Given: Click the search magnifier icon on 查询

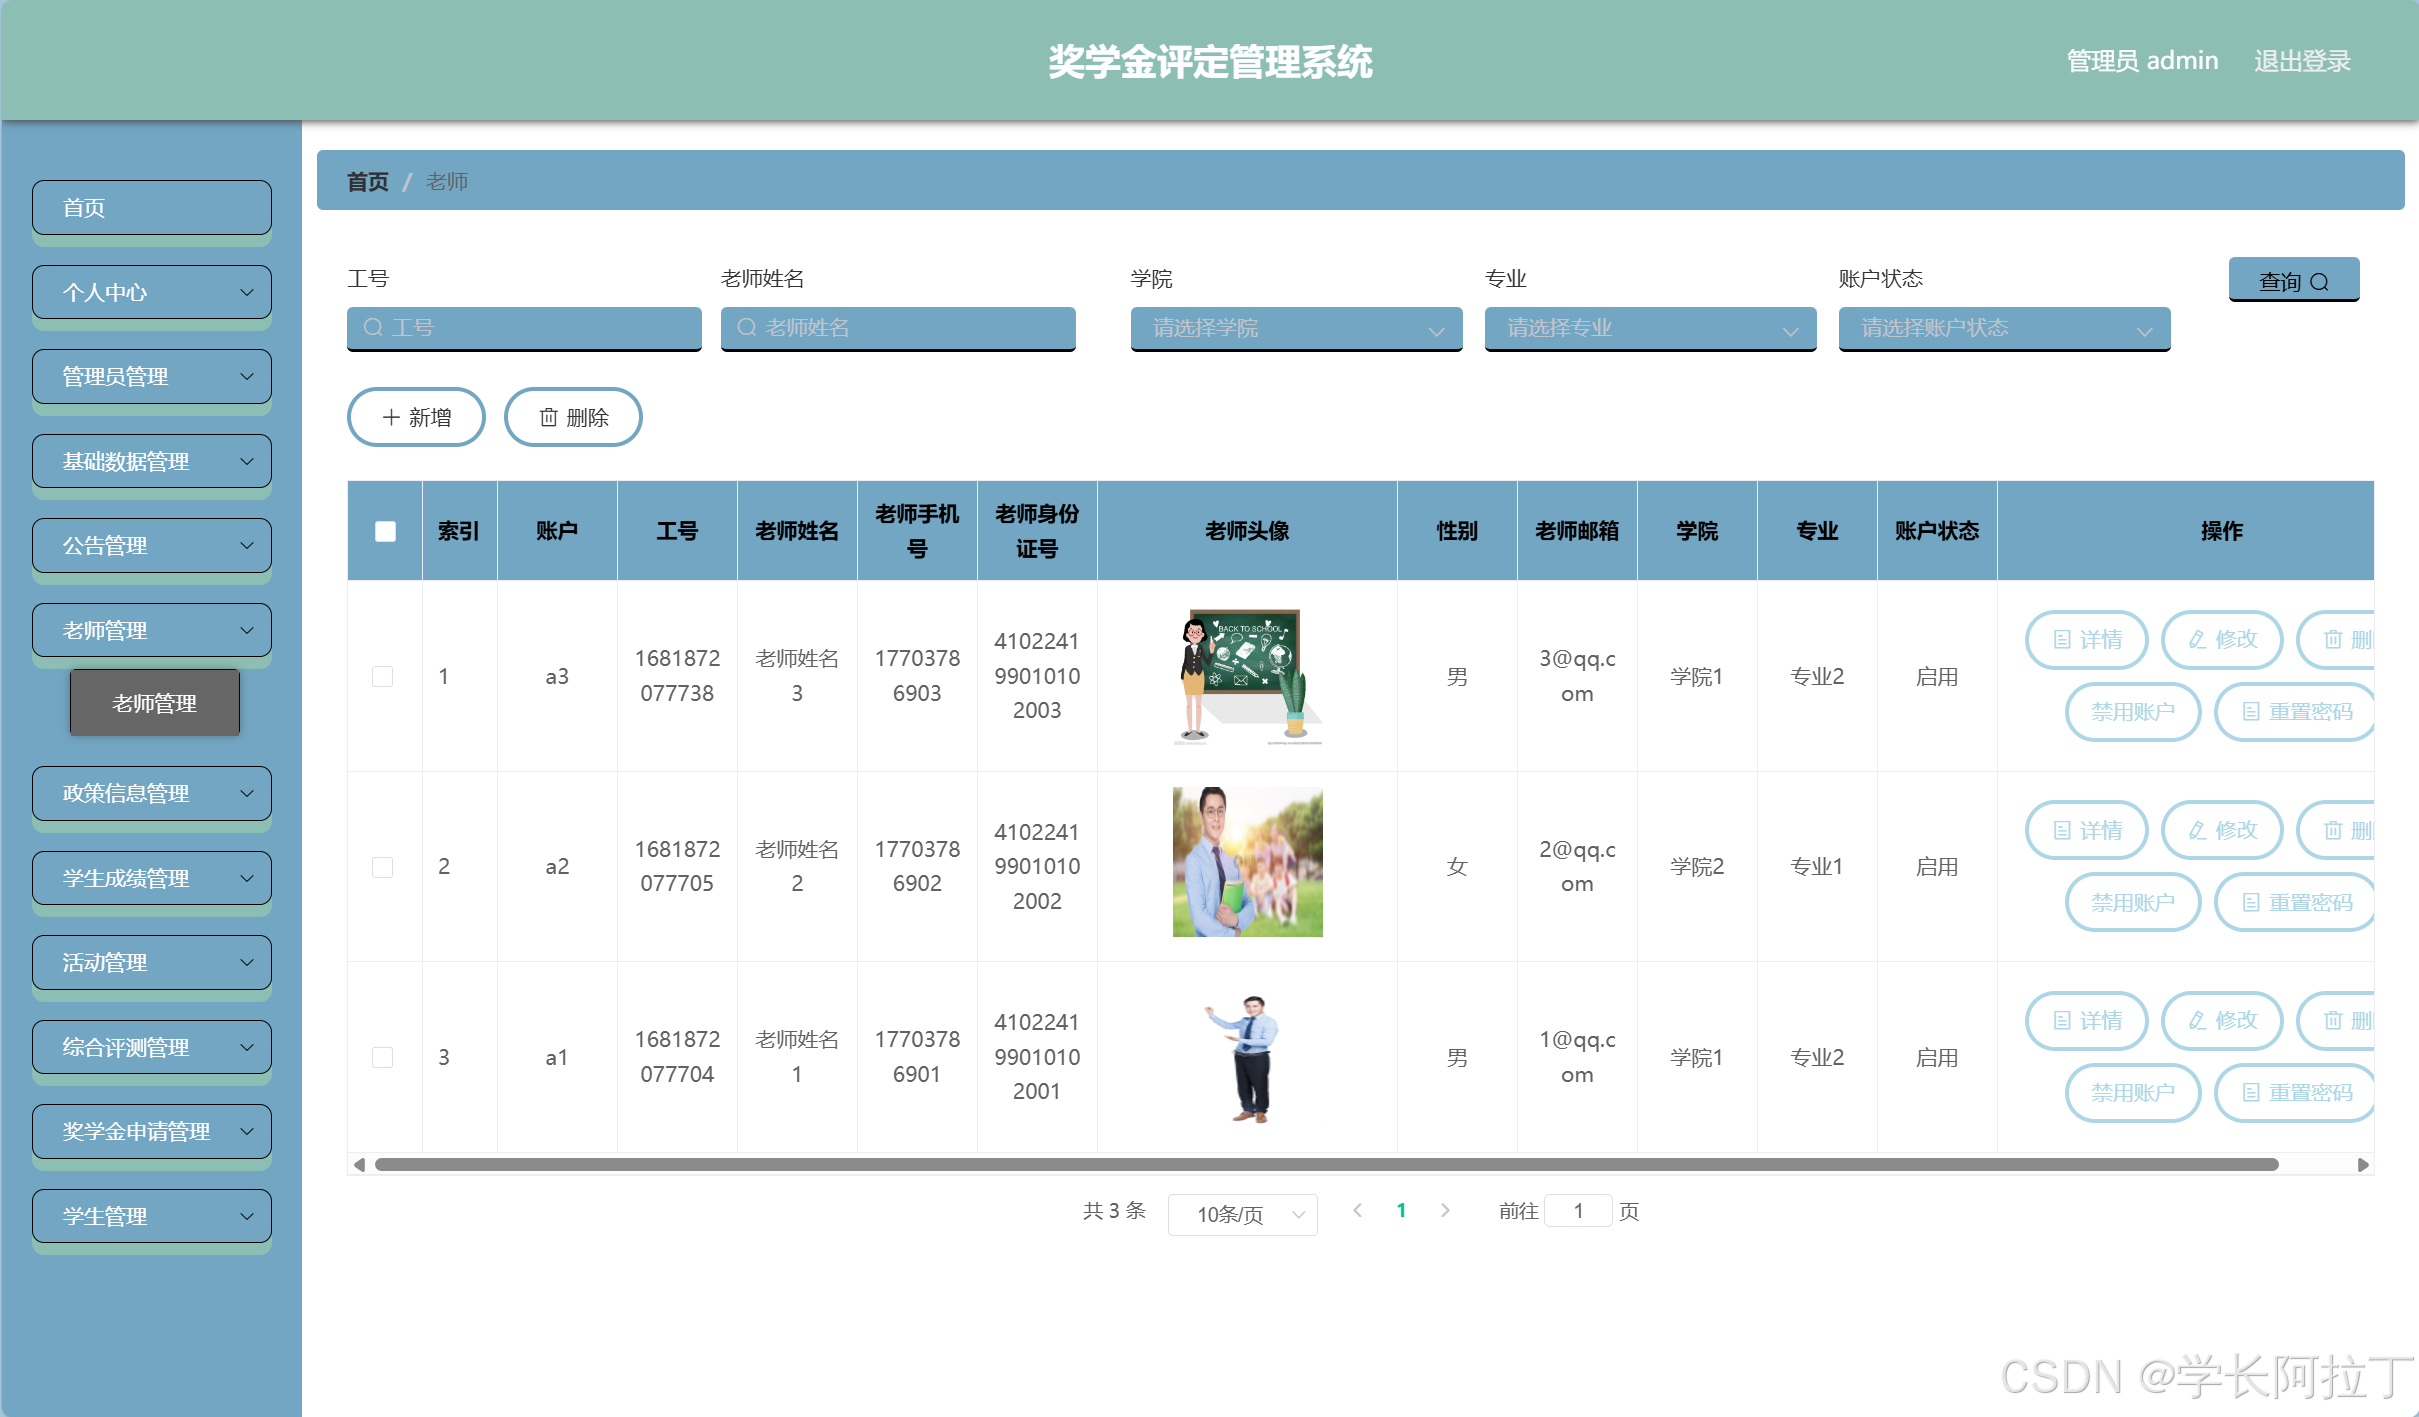Looking at the screenshot, I should (x=2319, y=282).
